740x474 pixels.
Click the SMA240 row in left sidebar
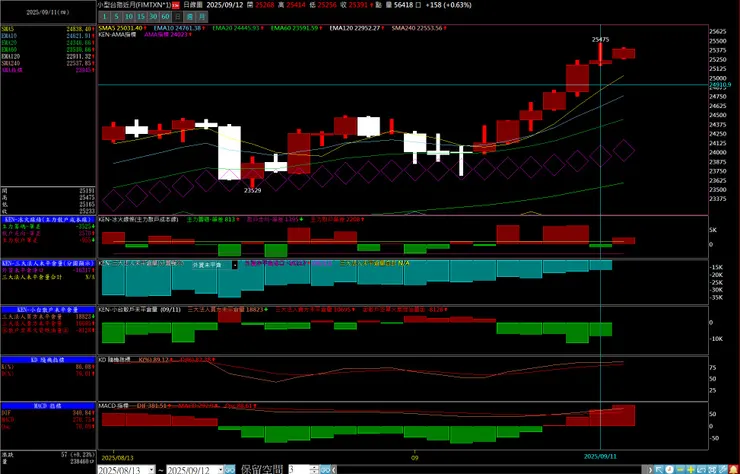(48, 63)
